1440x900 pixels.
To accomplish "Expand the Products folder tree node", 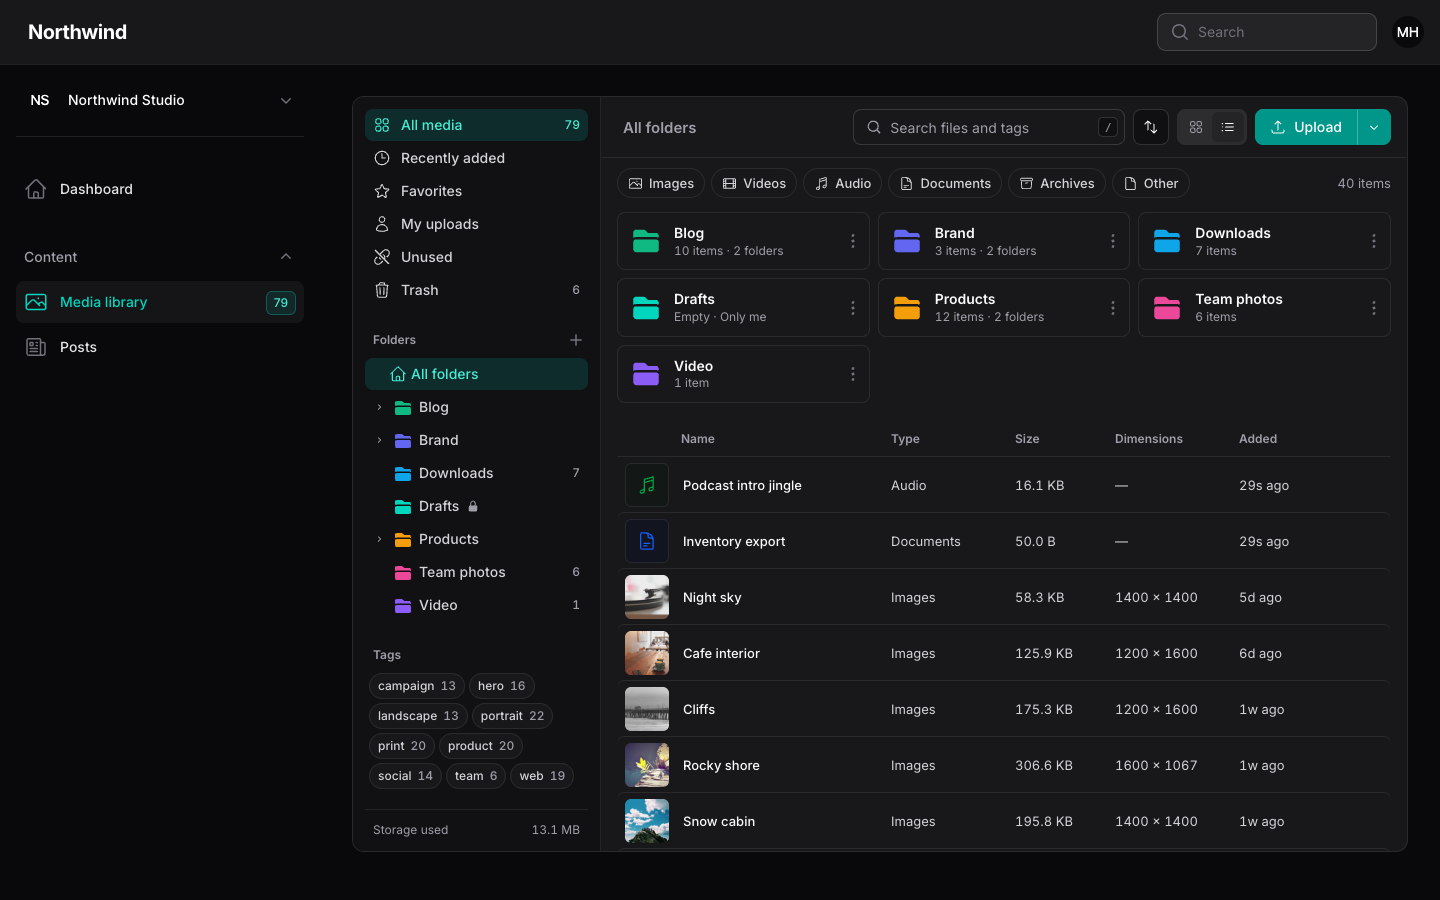I will point(379,539).
